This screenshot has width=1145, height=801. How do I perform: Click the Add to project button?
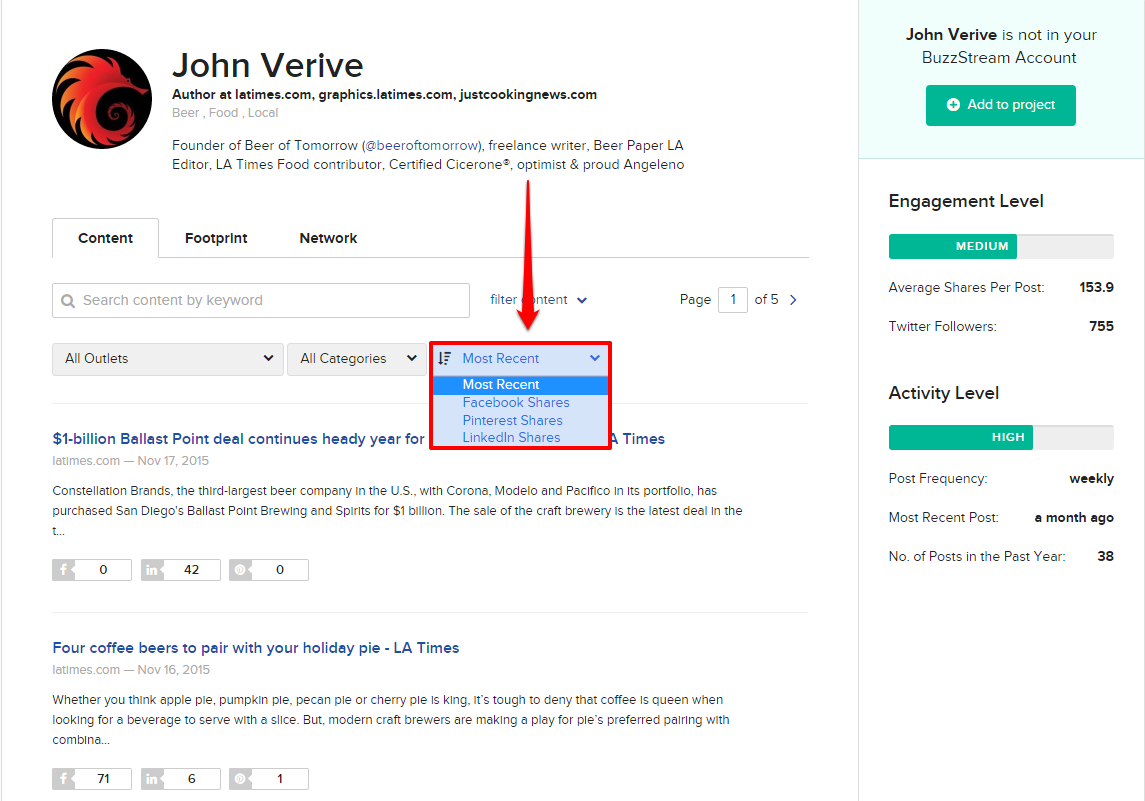pos(1000,105)
